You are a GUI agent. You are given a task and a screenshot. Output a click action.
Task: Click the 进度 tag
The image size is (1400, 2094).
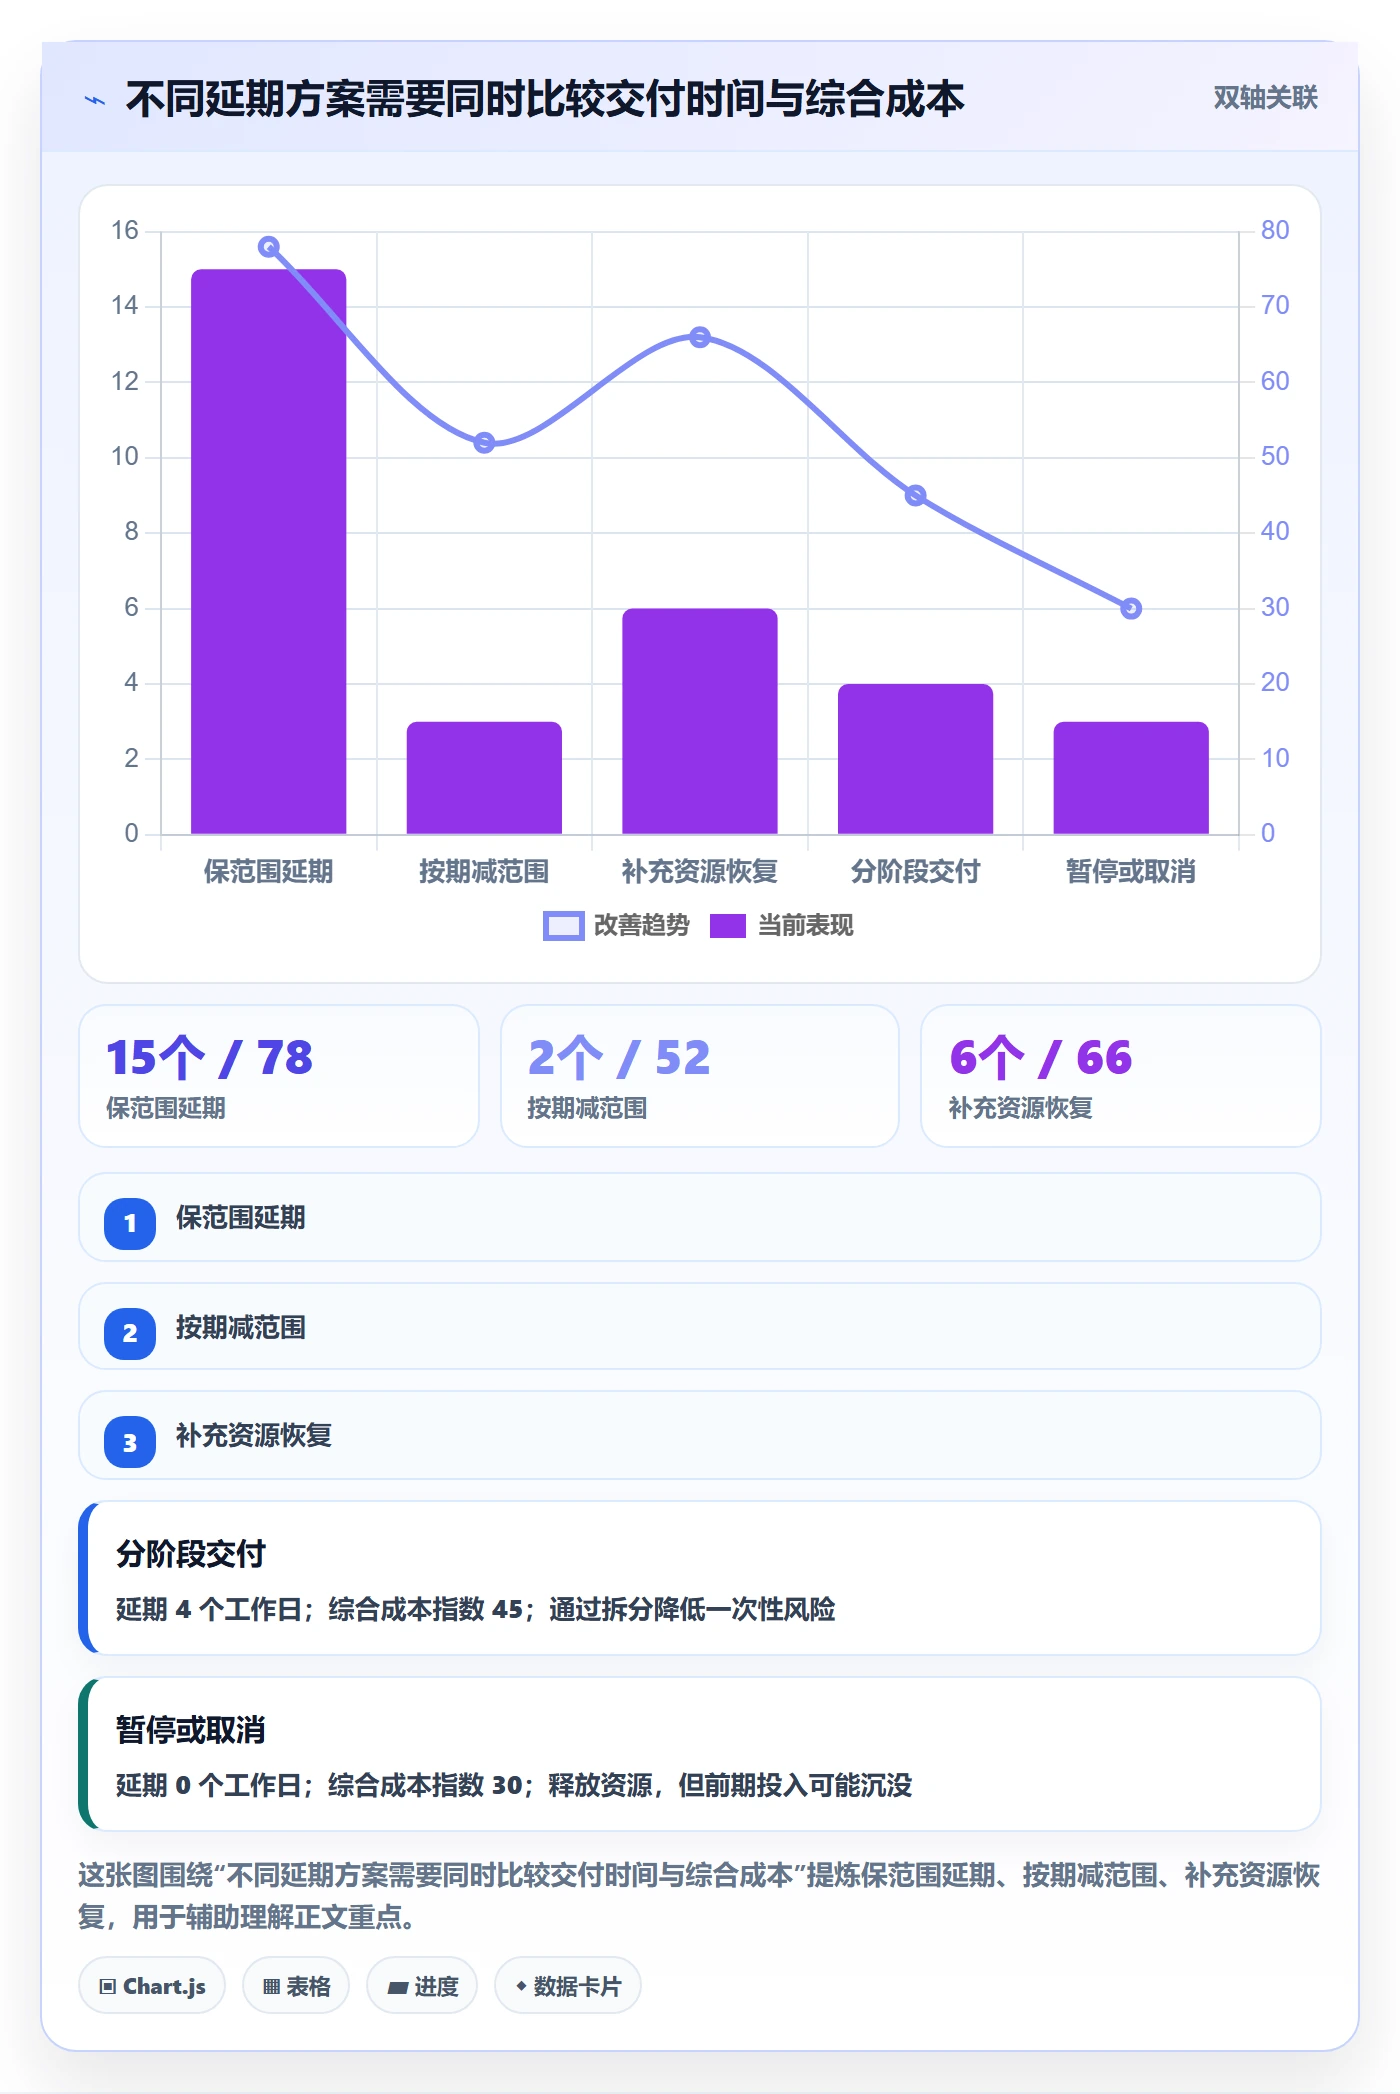click(422, 1986)
